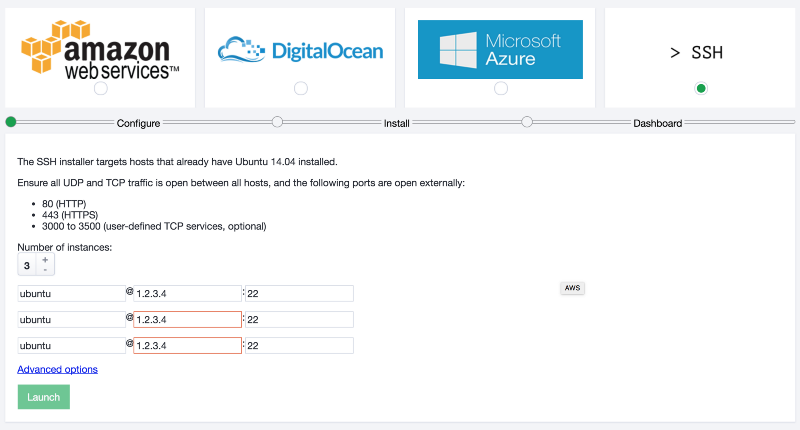The image size is (800, 430).
Task: Select the Microsoft Azure radio button
Action: click(501, 88)
